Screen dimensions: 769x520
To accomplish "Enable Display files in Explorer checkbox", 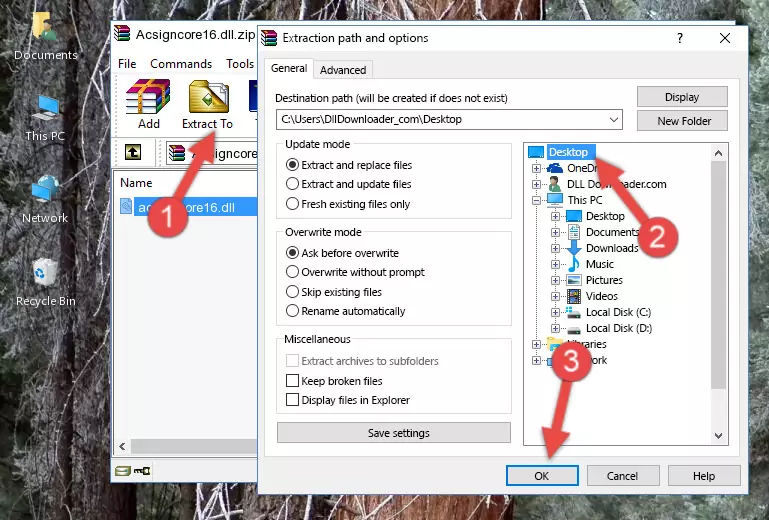I will 292,400.
